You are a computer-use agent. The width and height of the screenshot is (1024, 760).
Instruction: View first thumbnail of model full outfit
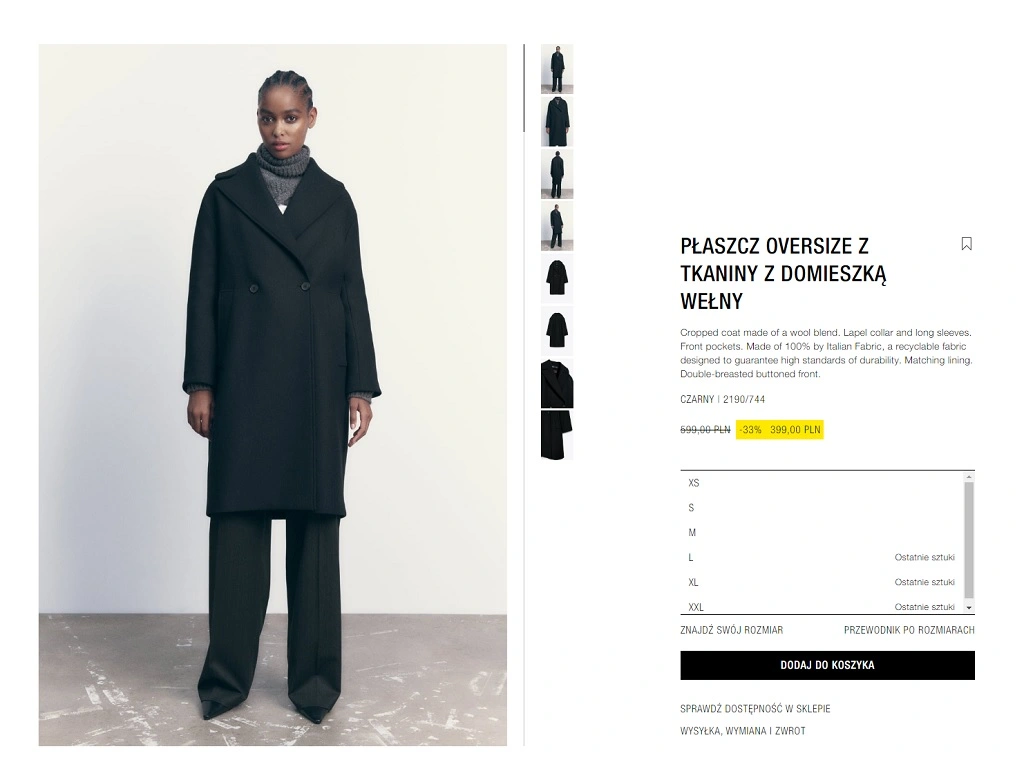tap(557, 69)
